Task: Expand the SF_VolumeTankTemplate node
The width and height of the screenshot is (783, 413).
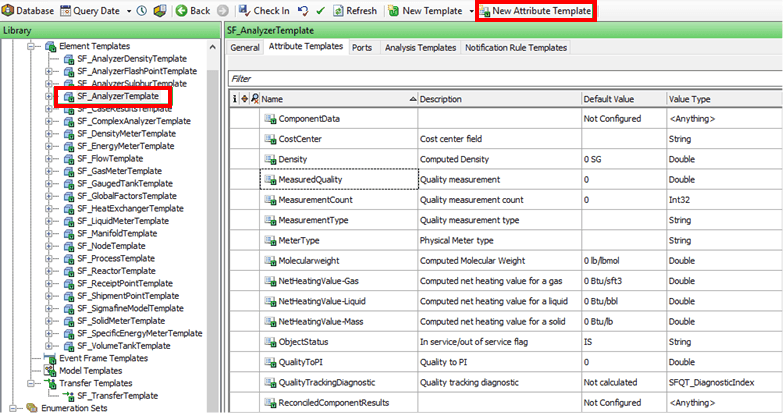Action: point(49,346)
